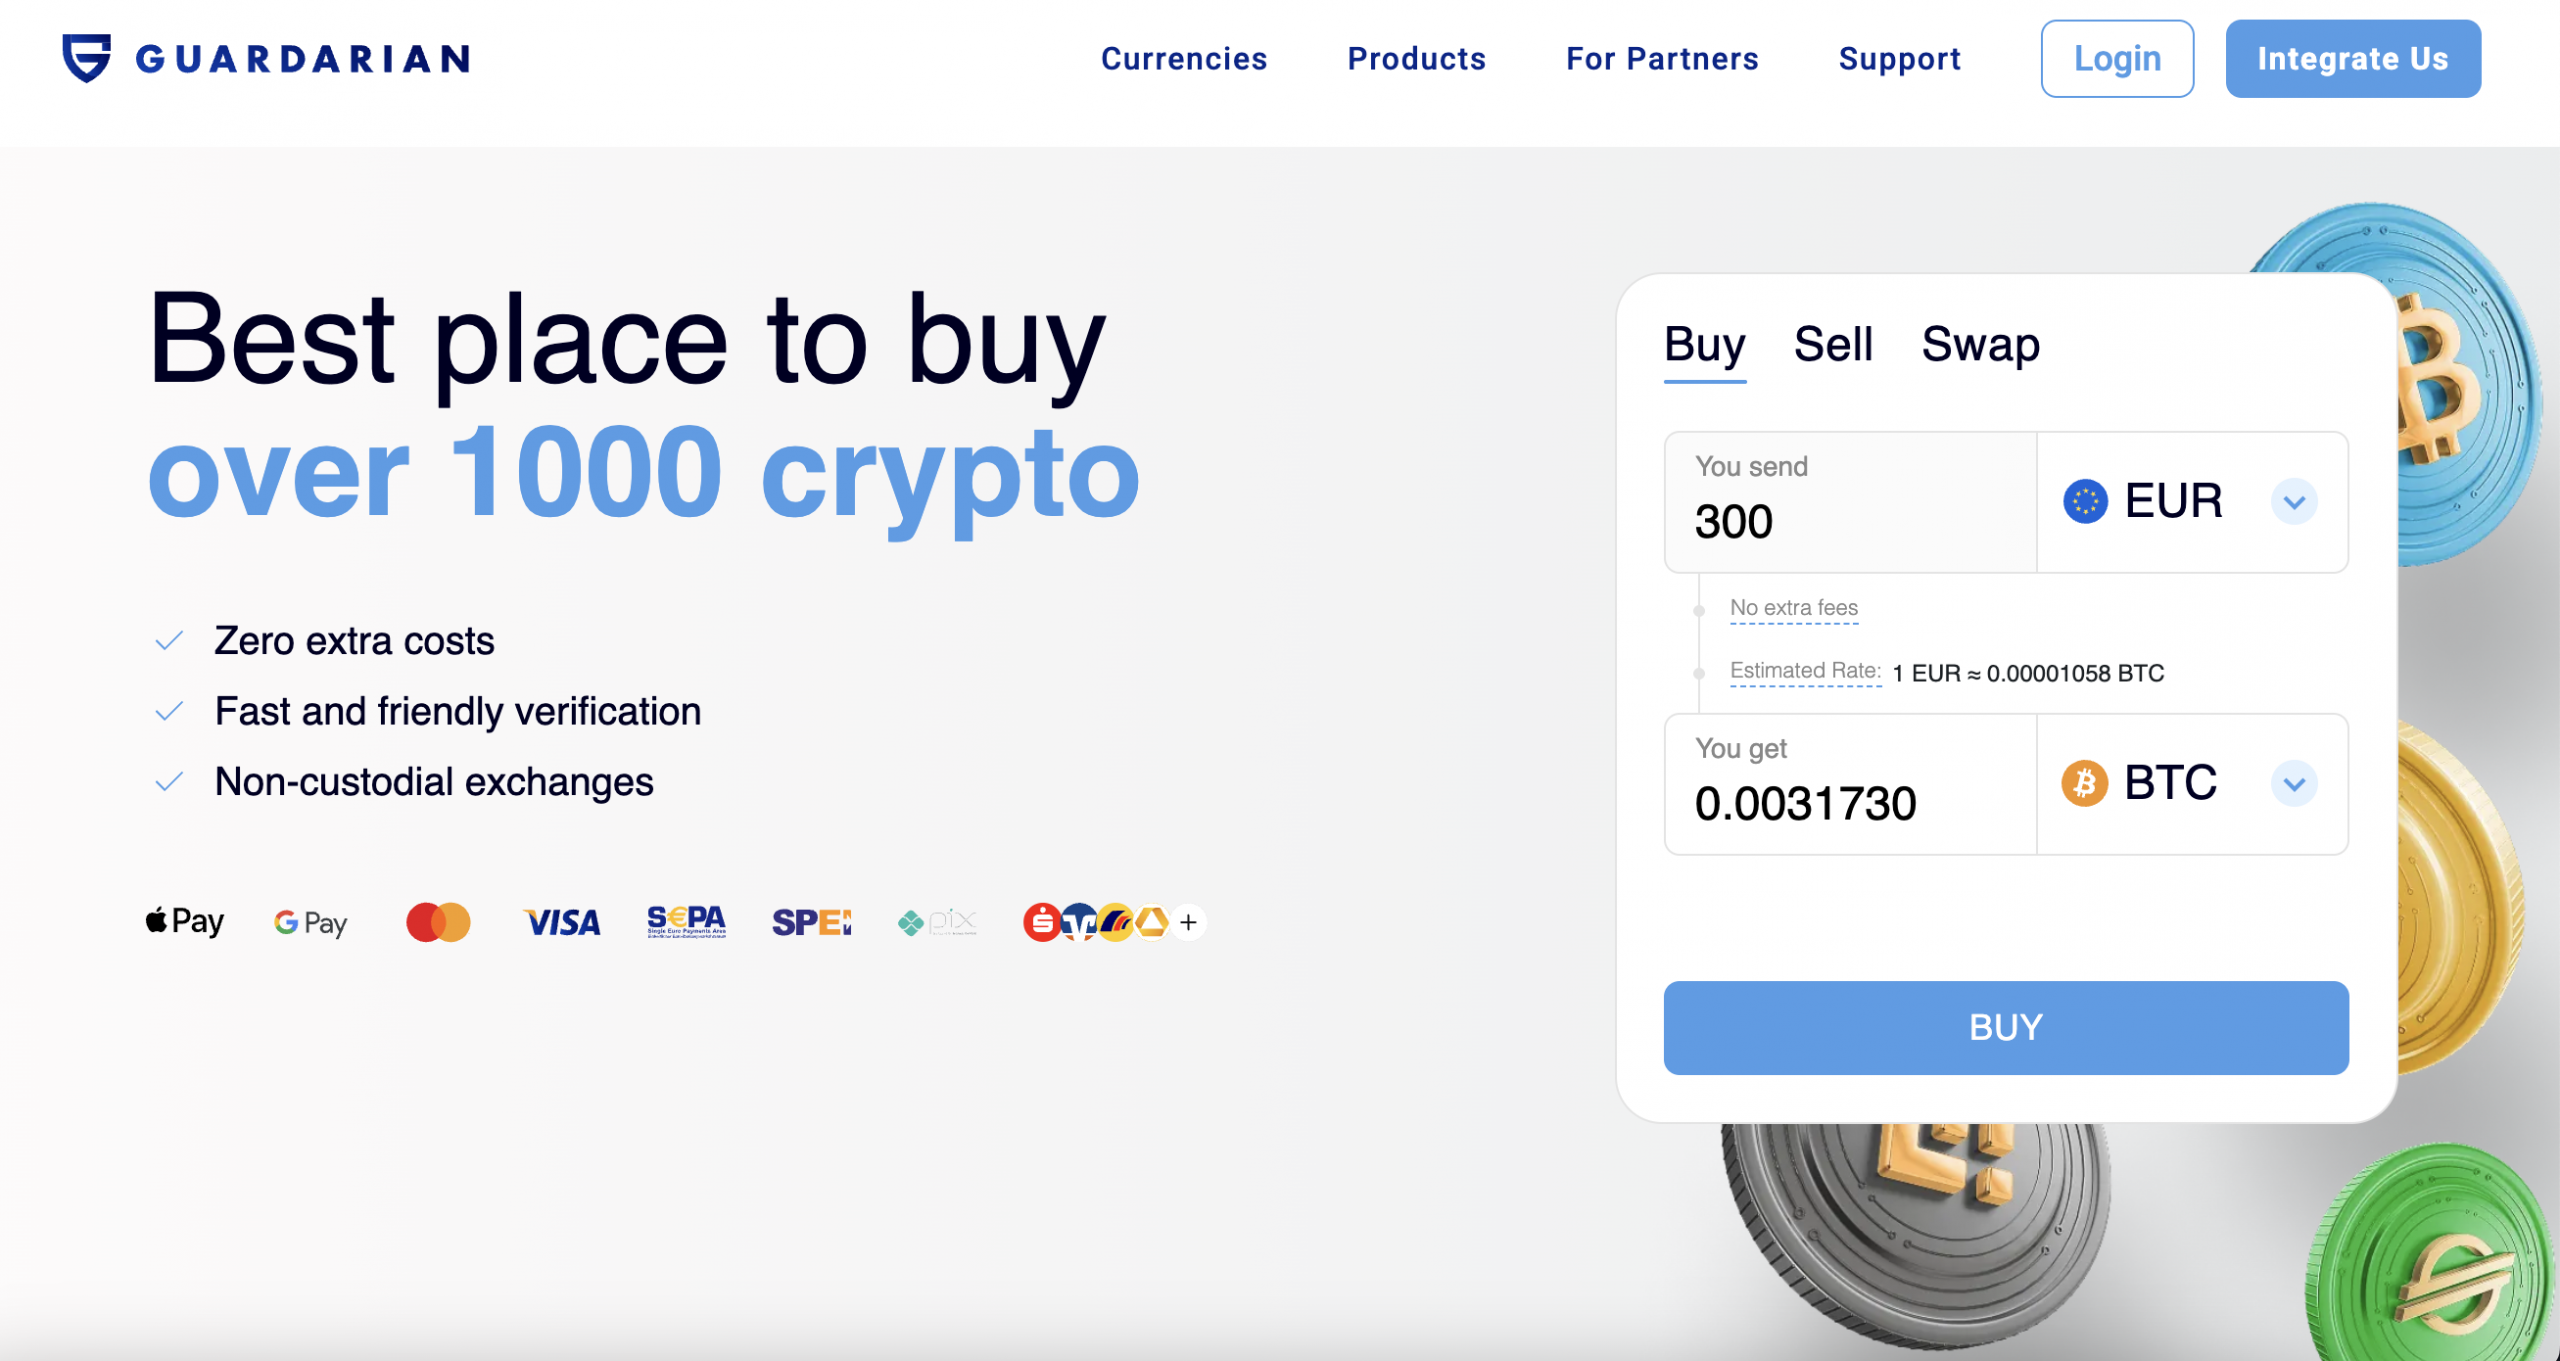
Task: Switch to the Swap tab
Action: pyautogui.click(x=1981, y=344)
